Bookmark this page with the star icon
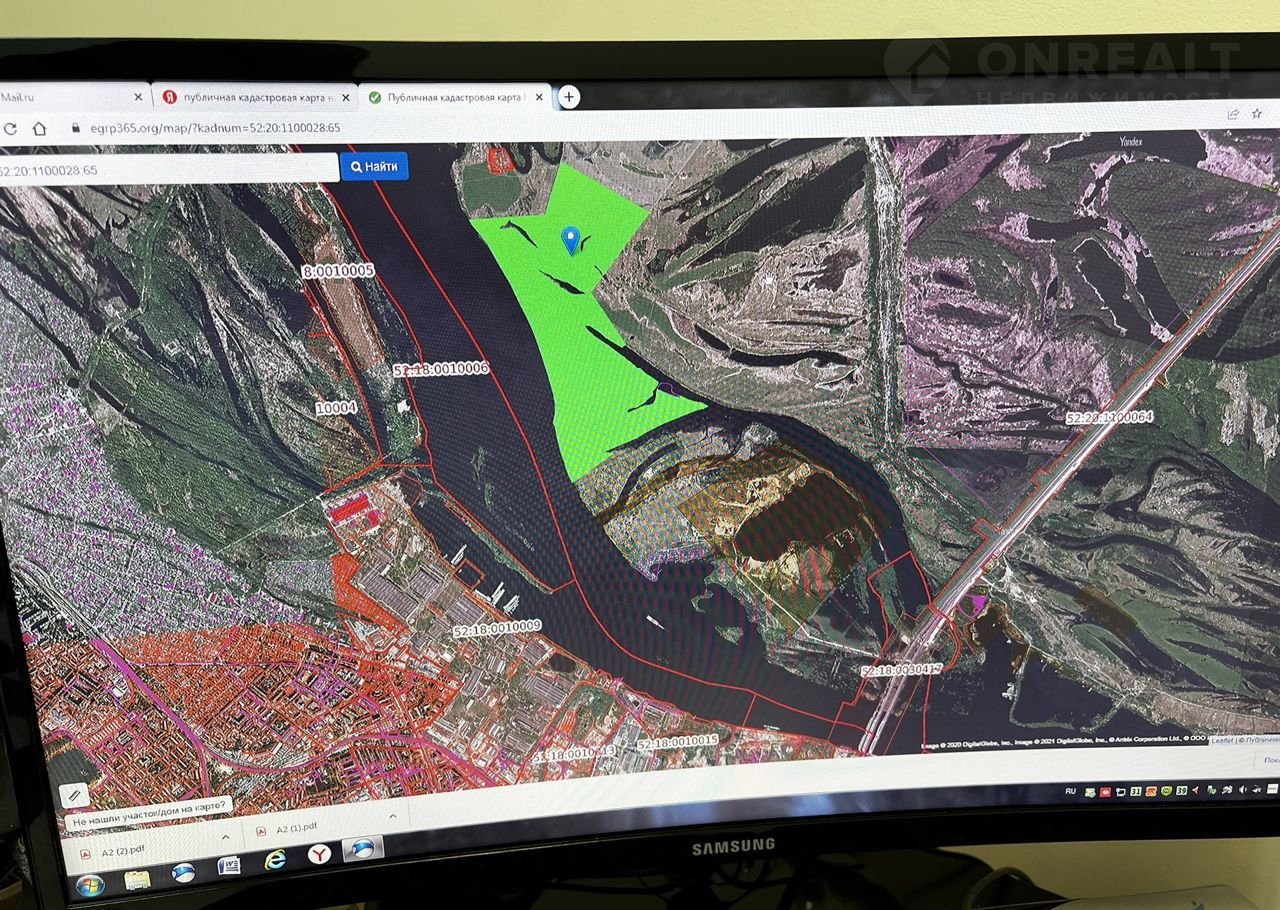Viewport: 1280px width, 910px height. (x=1256, y=115)
